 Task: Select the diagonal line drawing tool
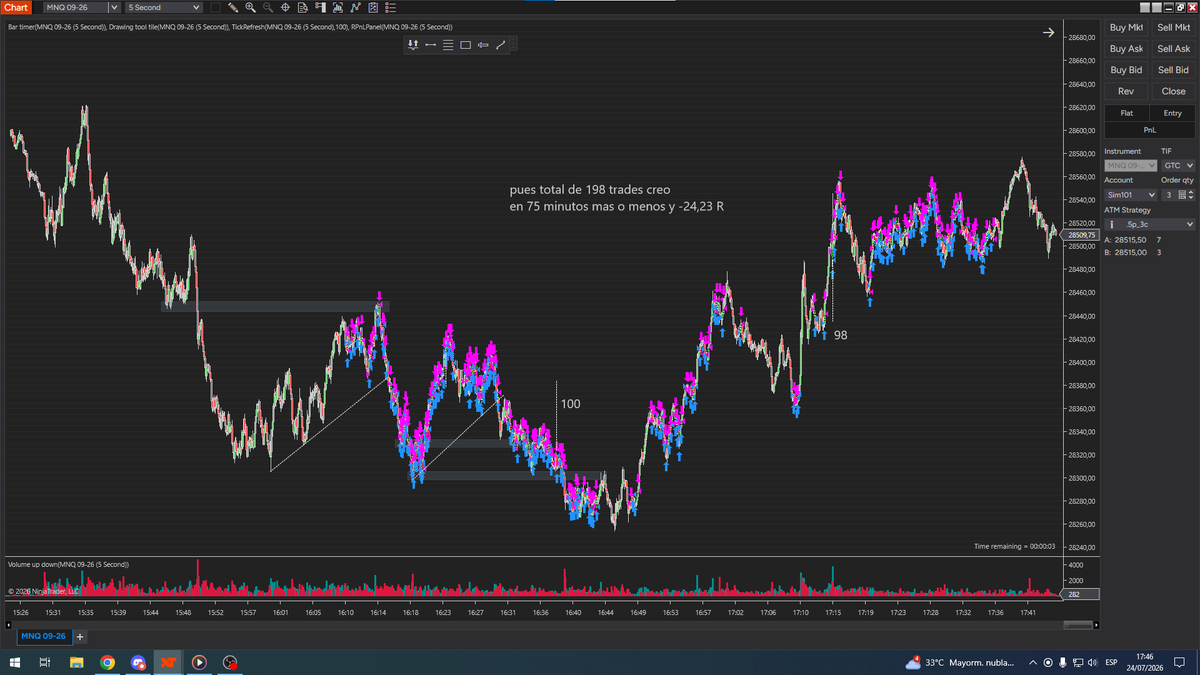point(501,44)
